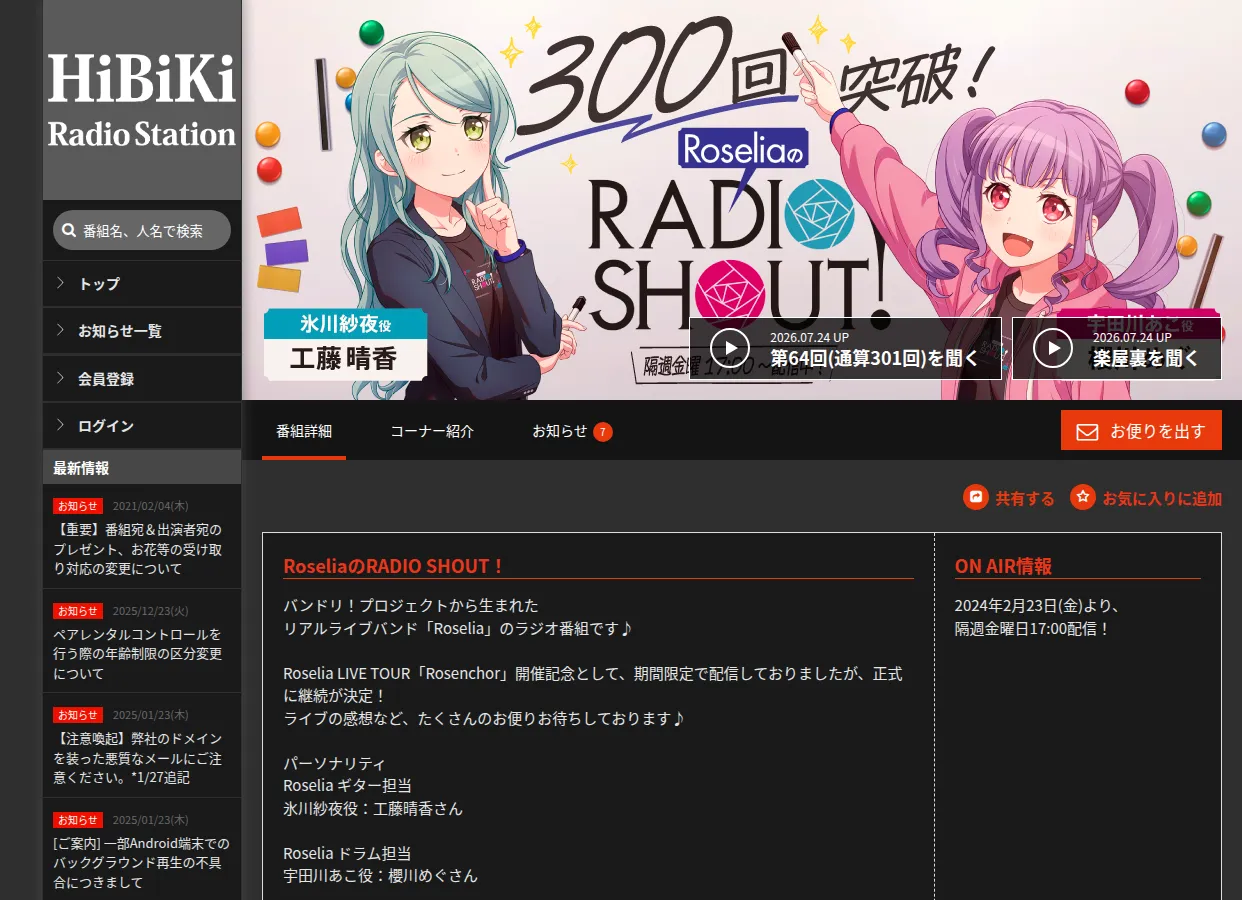Play episode 第64回(通算301回) circle play icon
The height and width of the screenshot is (900, 1242).
(x=730, y=348)
